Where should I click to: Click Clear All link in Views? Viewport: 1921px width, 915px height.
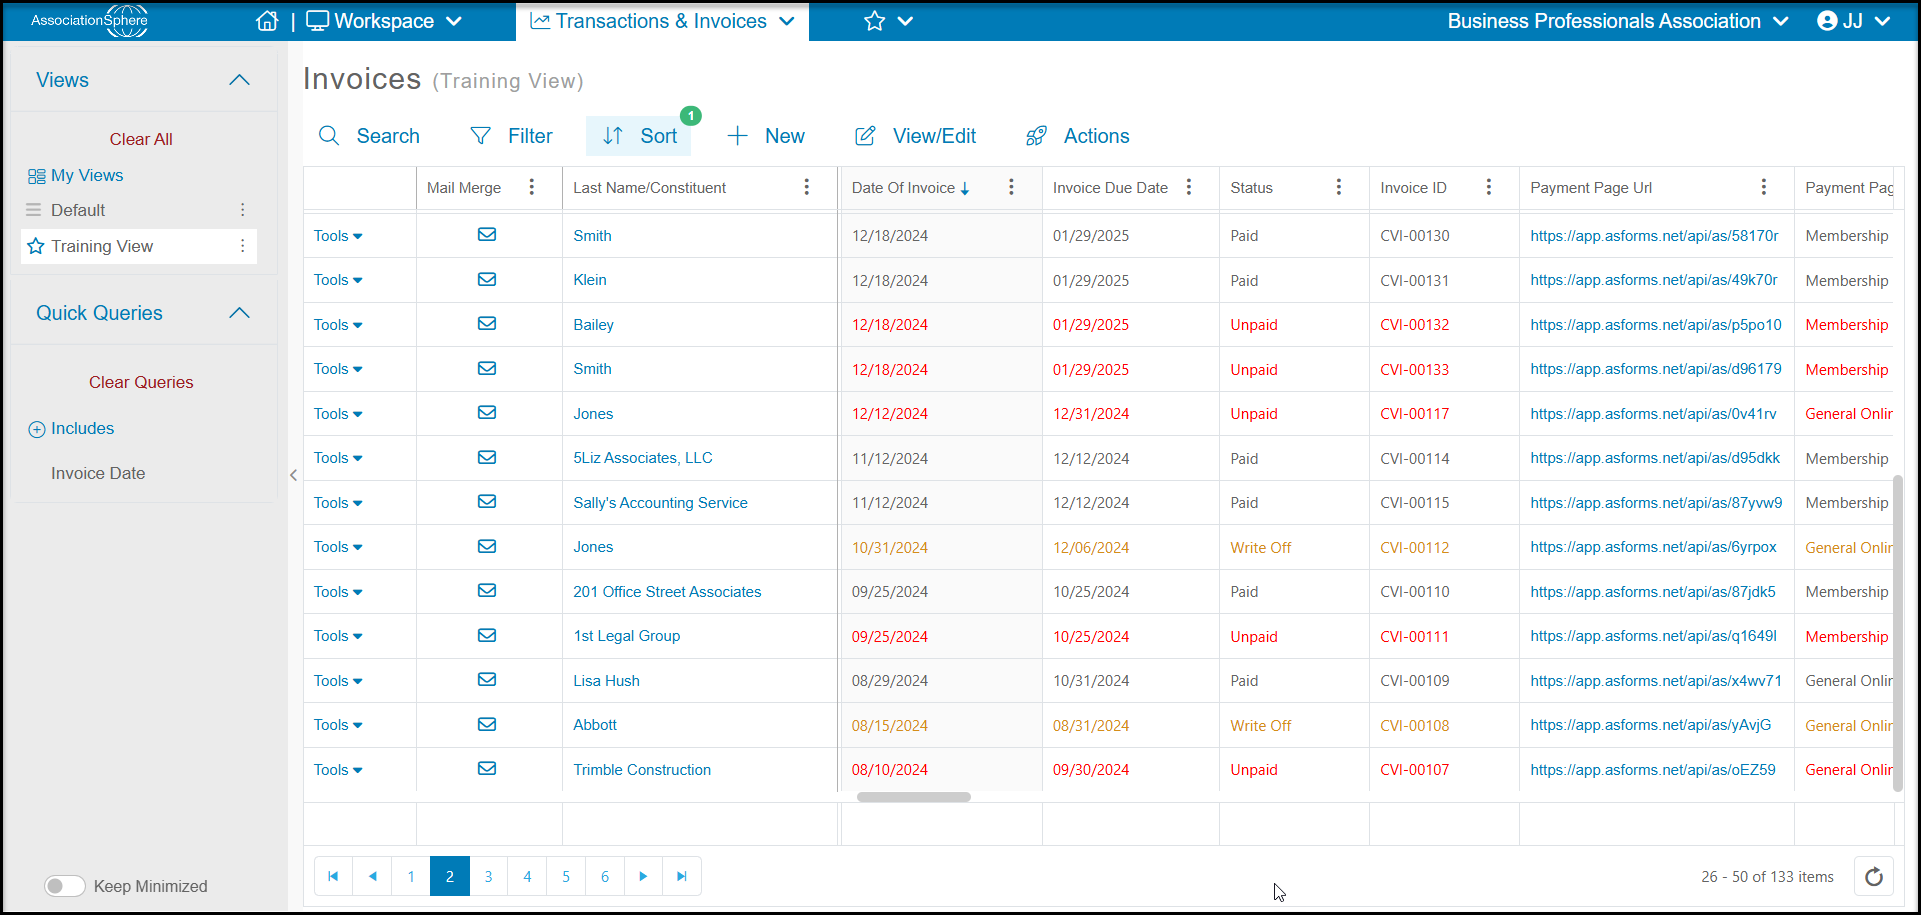tap(141, 139)
